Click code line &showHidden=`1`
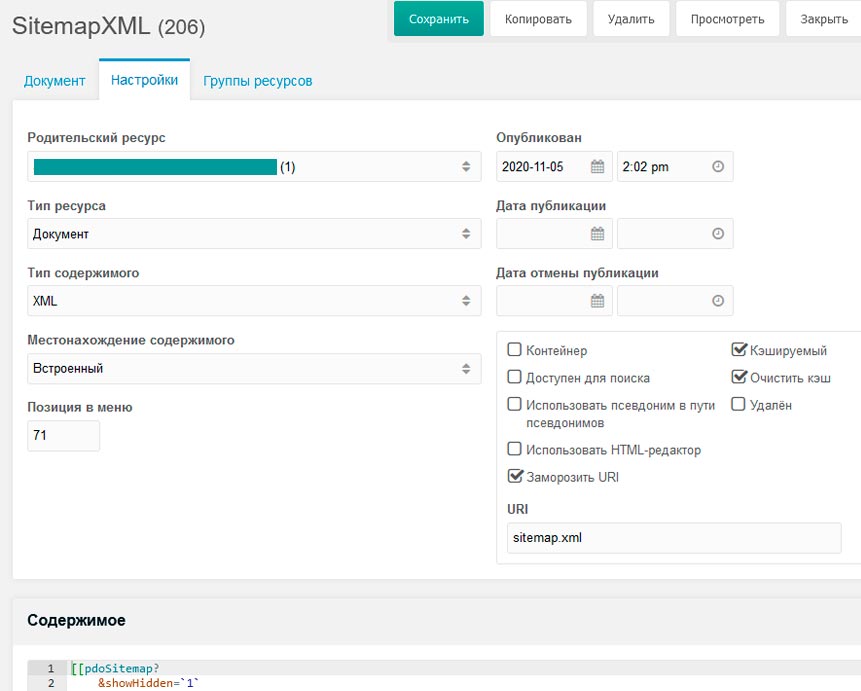The height and width of the screenshot is (691, 861). 148,683
